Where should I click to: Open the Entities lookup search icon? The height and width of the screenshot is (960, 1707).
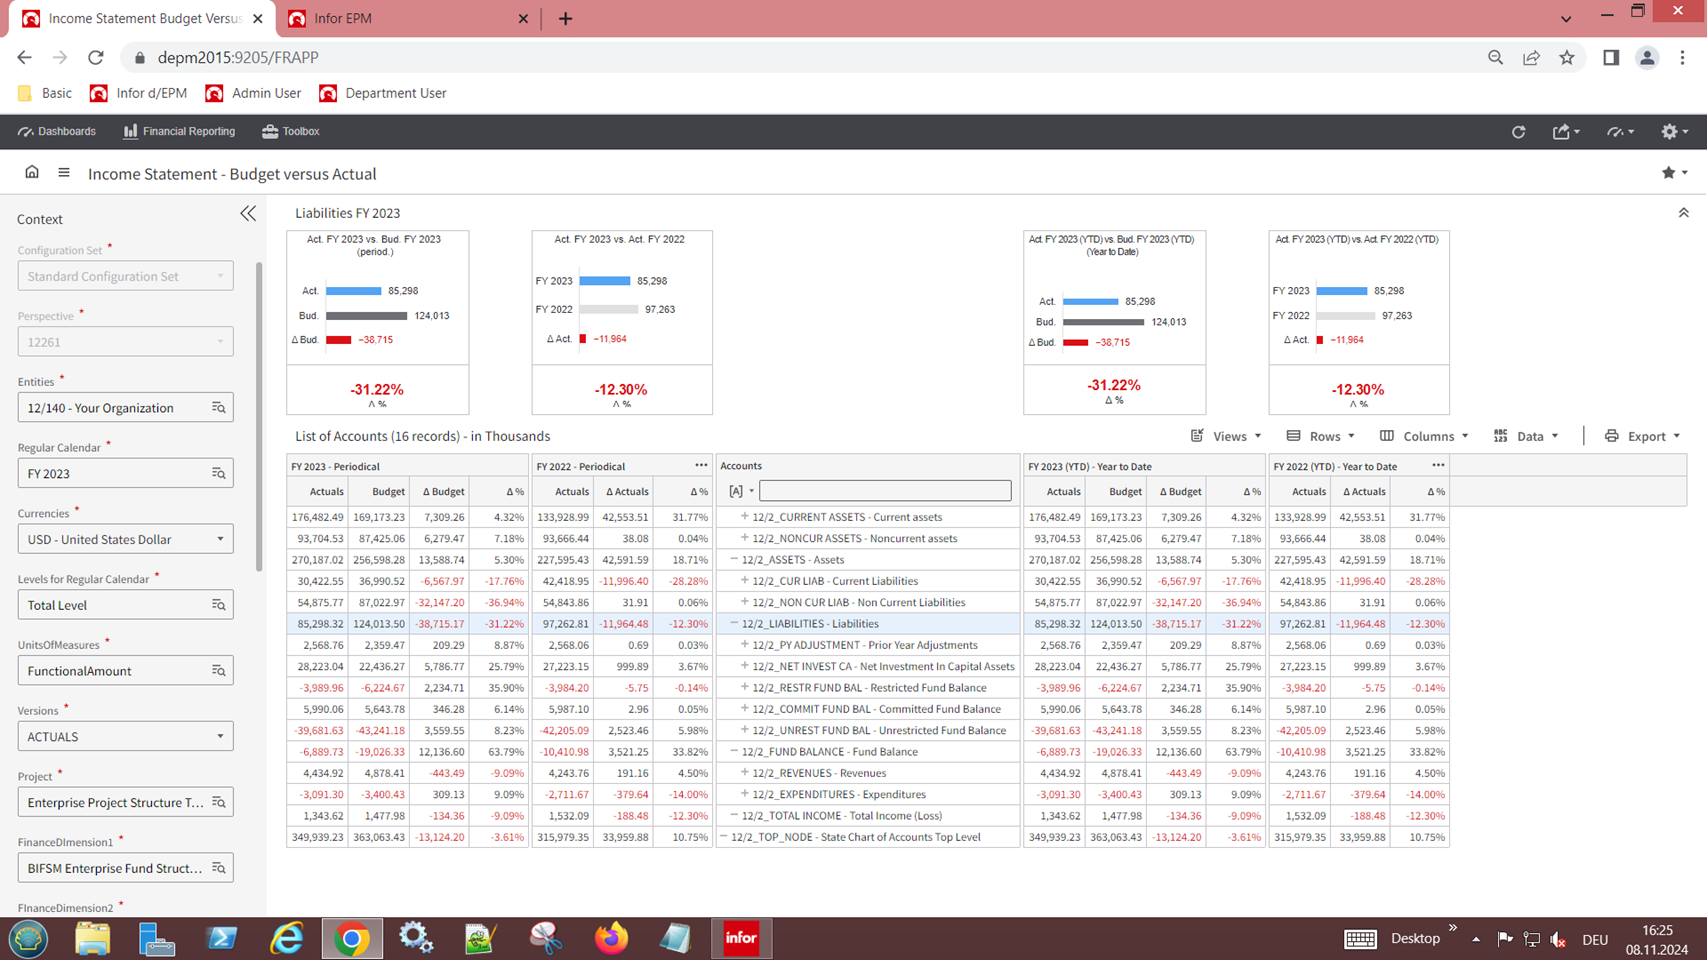click(218, 408)
